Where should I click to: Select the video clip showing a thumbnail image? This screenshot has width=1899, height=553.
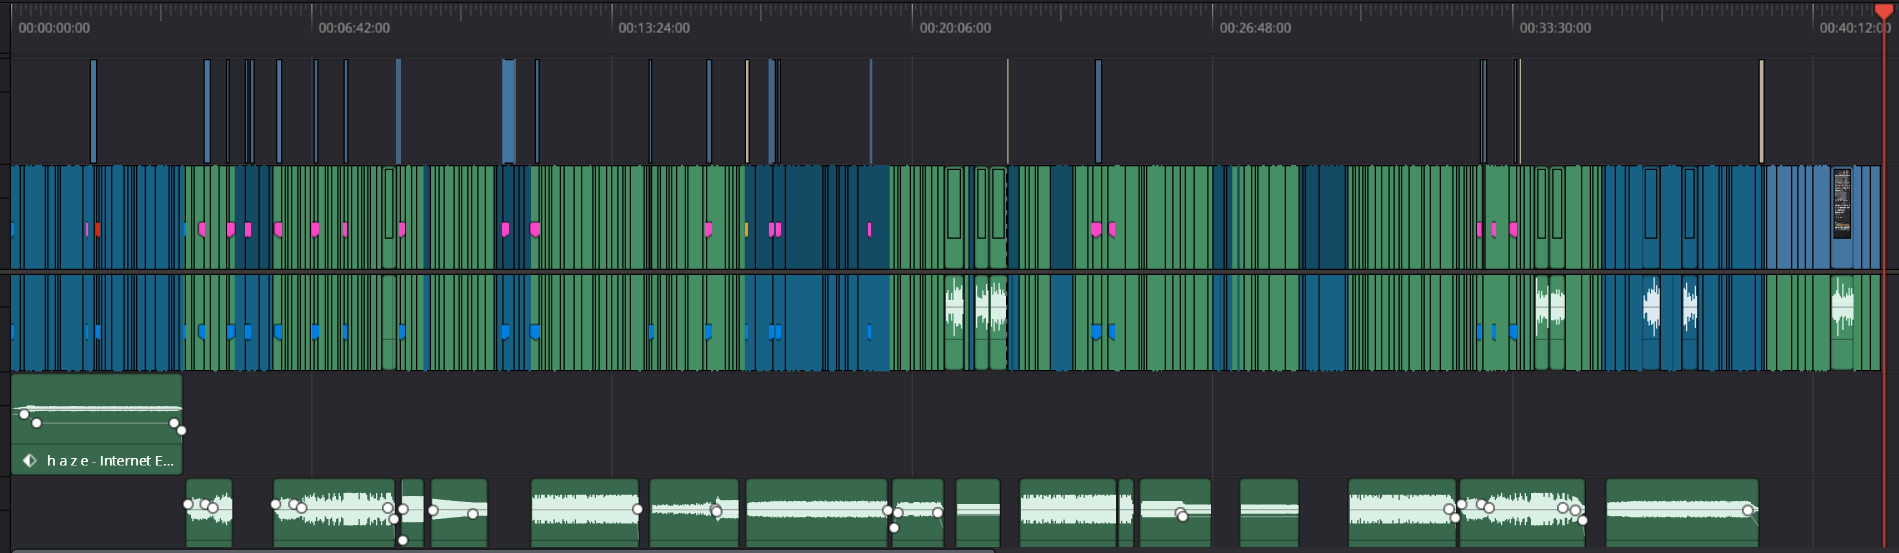point(1841,204)
